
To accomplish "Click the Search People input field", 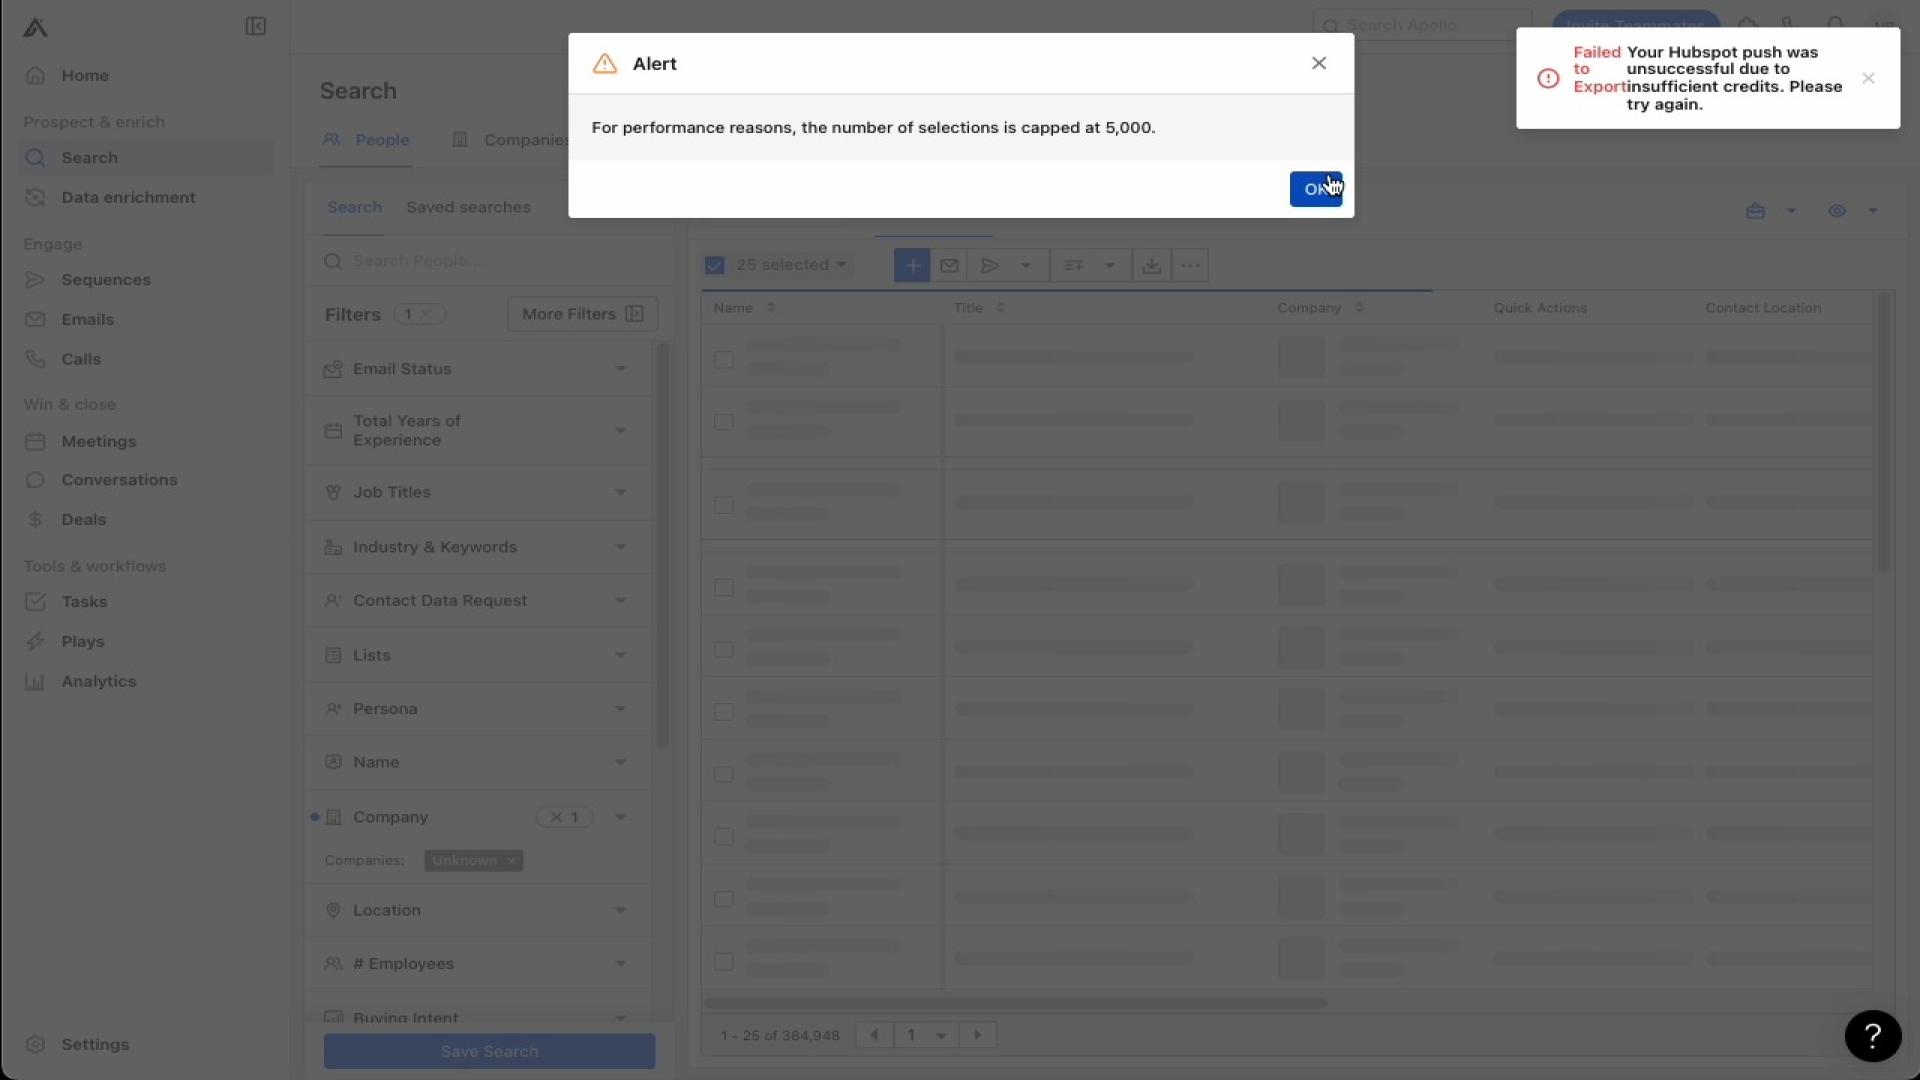I will pos(487,261).
